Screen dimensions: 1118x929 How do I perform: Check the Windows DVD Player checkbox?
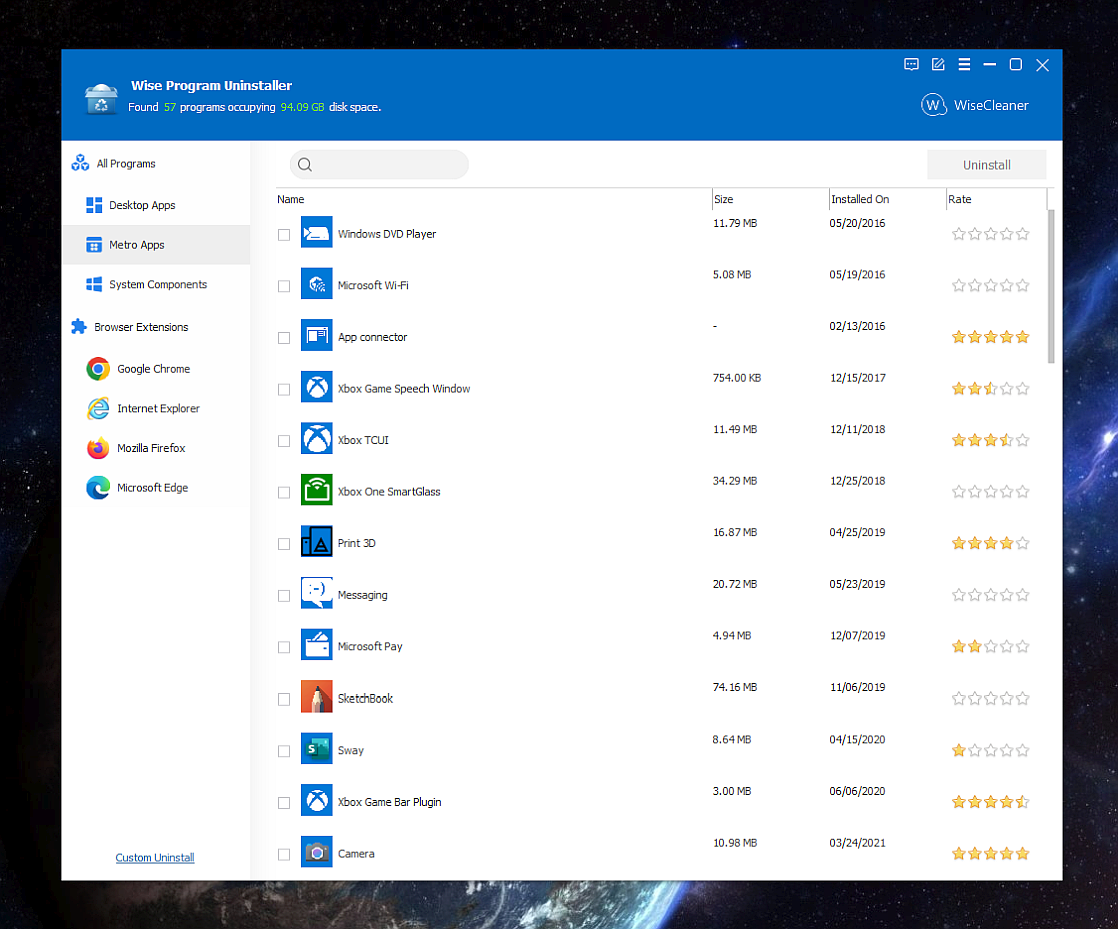[x=284, y=235]
